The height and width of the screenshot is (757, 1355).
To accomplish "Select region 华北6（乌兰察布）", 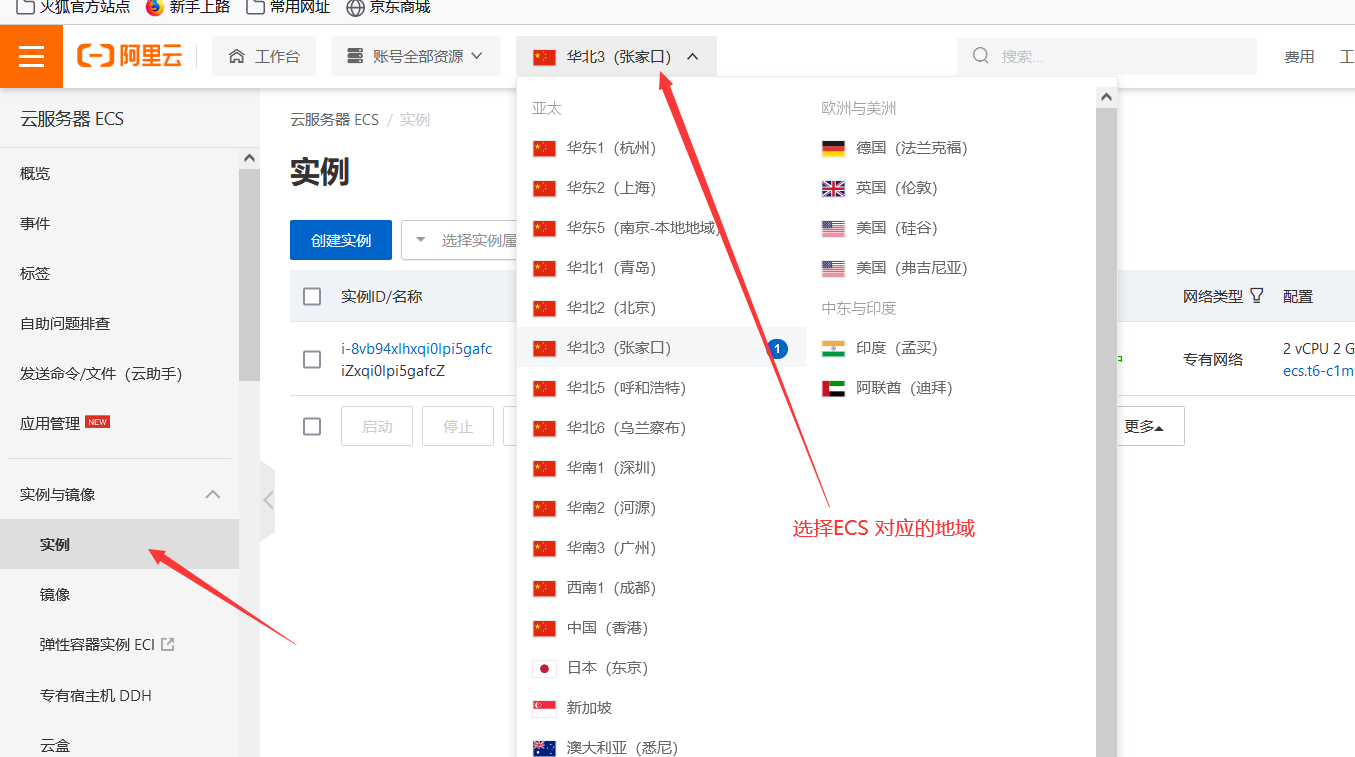I will click(661, 428).
